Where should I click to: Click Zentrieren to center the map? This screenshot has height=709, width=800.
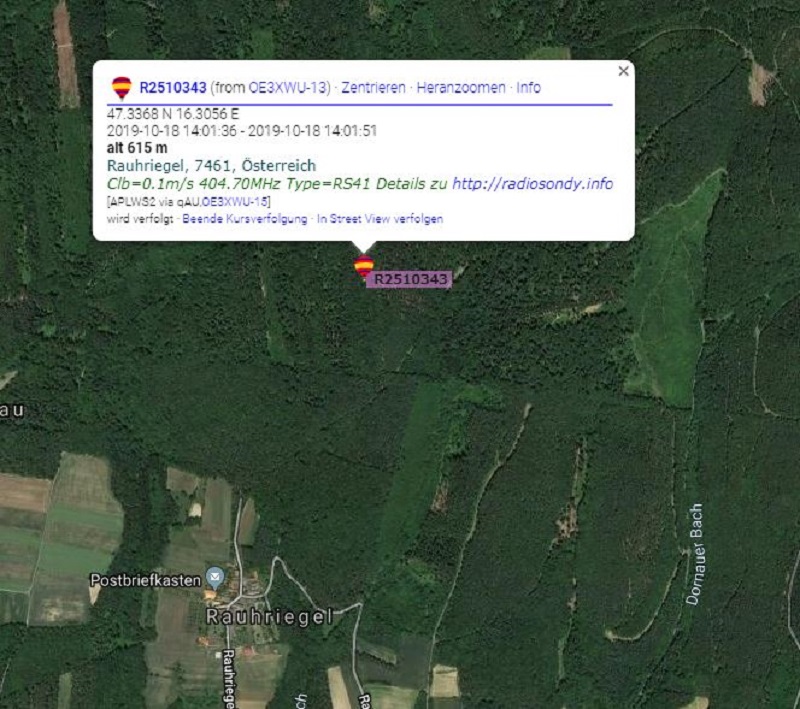[373, 88]
